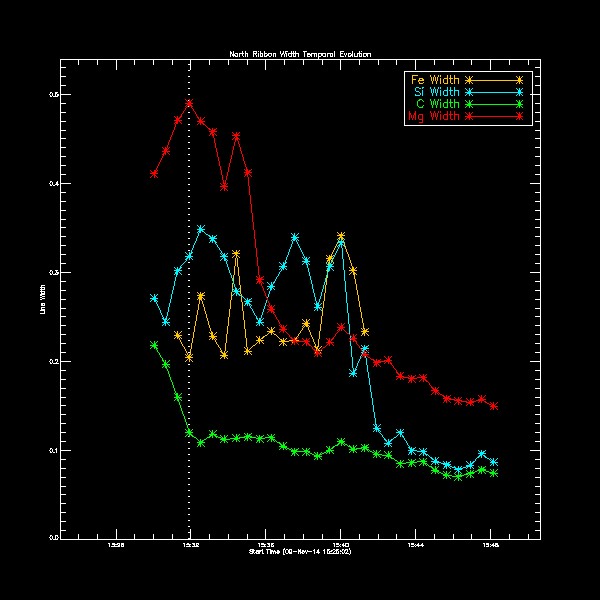Click the Start Time x-axis title

[x=300, y=552]
